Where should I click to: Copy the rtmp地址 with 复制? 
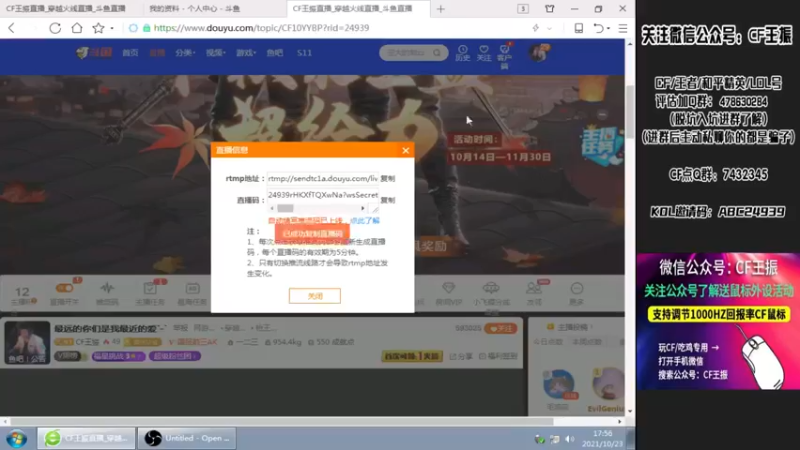388,179
